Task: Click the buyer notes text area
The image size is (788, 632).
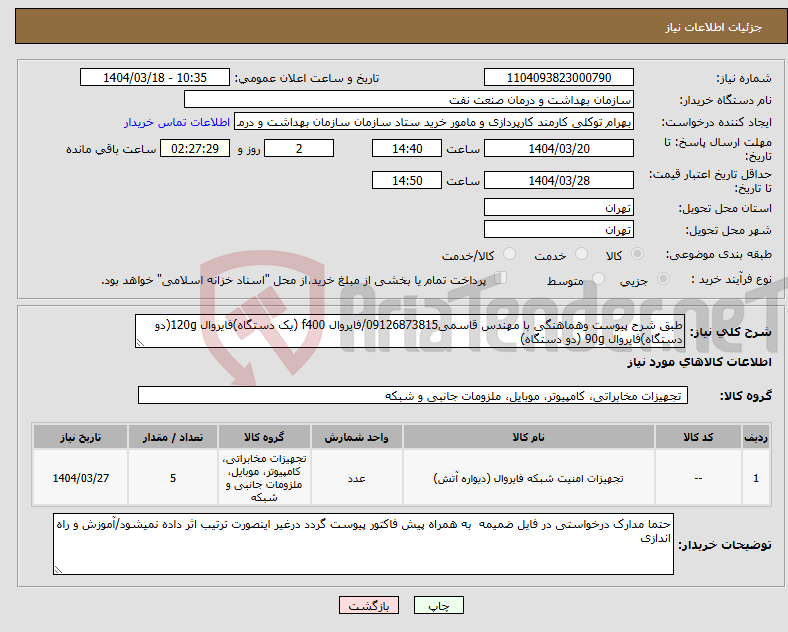Action: point(363,544)
